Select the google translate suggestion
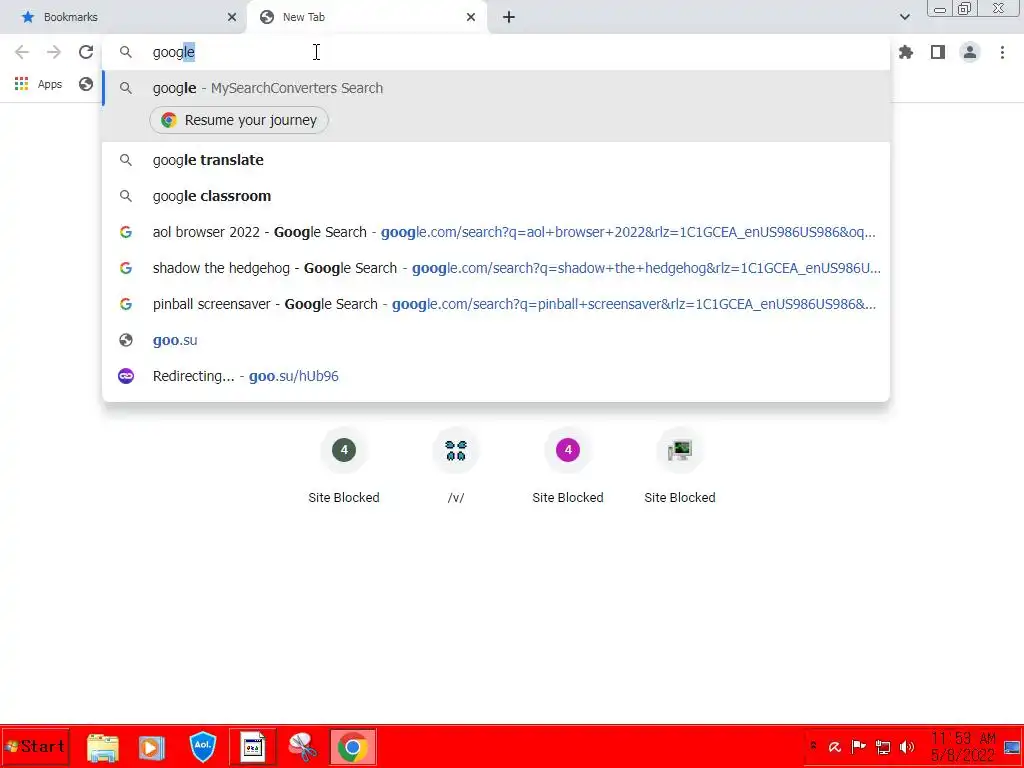Screen dimensions: 1024x768 496,160
